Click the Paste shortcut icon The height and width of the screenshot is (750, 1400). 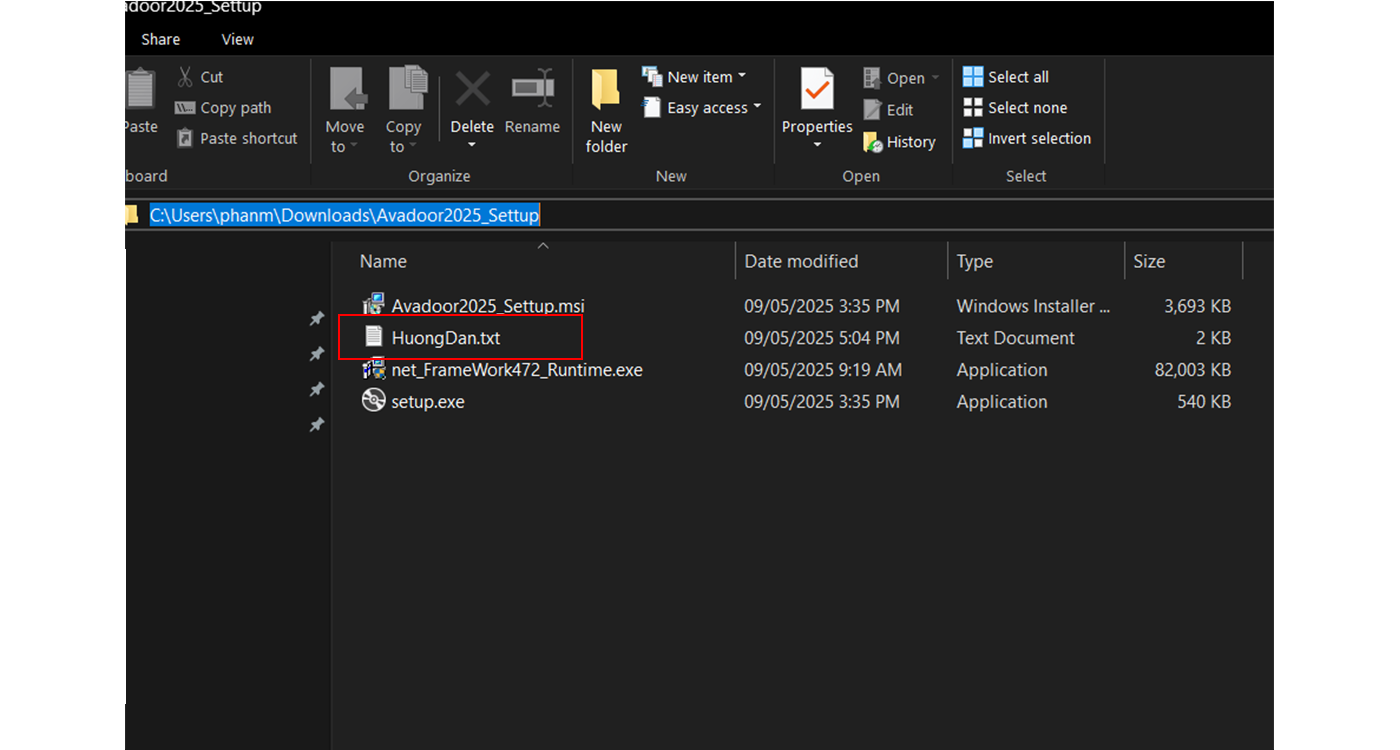click(185, 139)
